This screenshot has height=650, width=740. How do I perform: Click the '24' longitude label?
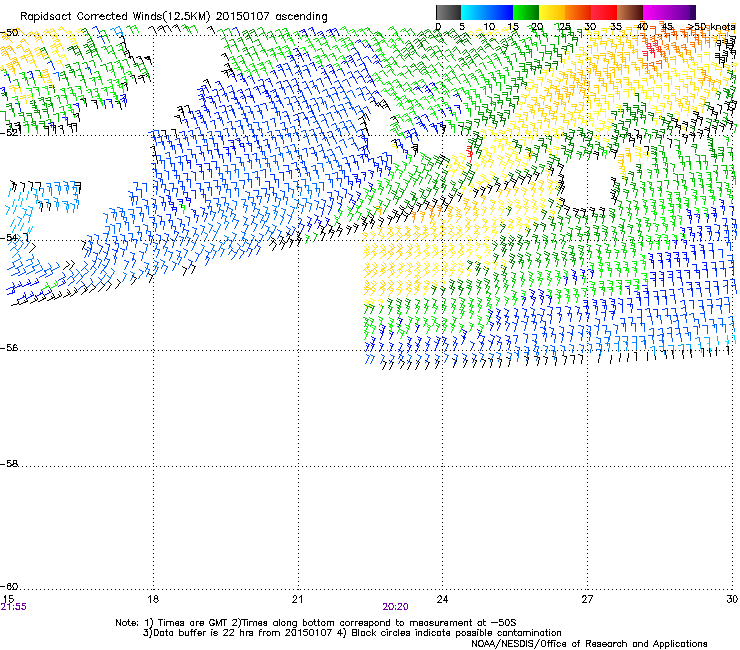[442, 599]
